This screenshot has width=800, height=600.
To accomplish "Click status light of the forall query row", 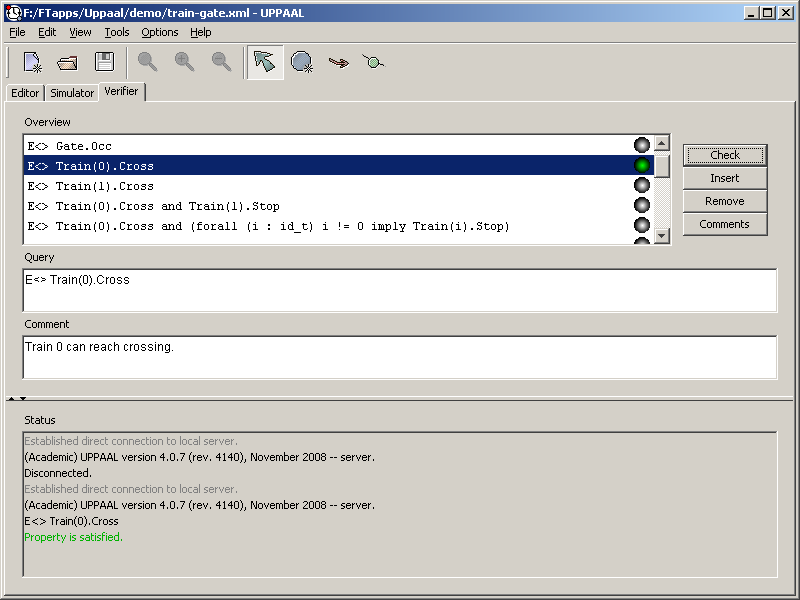I will [642, 225].
